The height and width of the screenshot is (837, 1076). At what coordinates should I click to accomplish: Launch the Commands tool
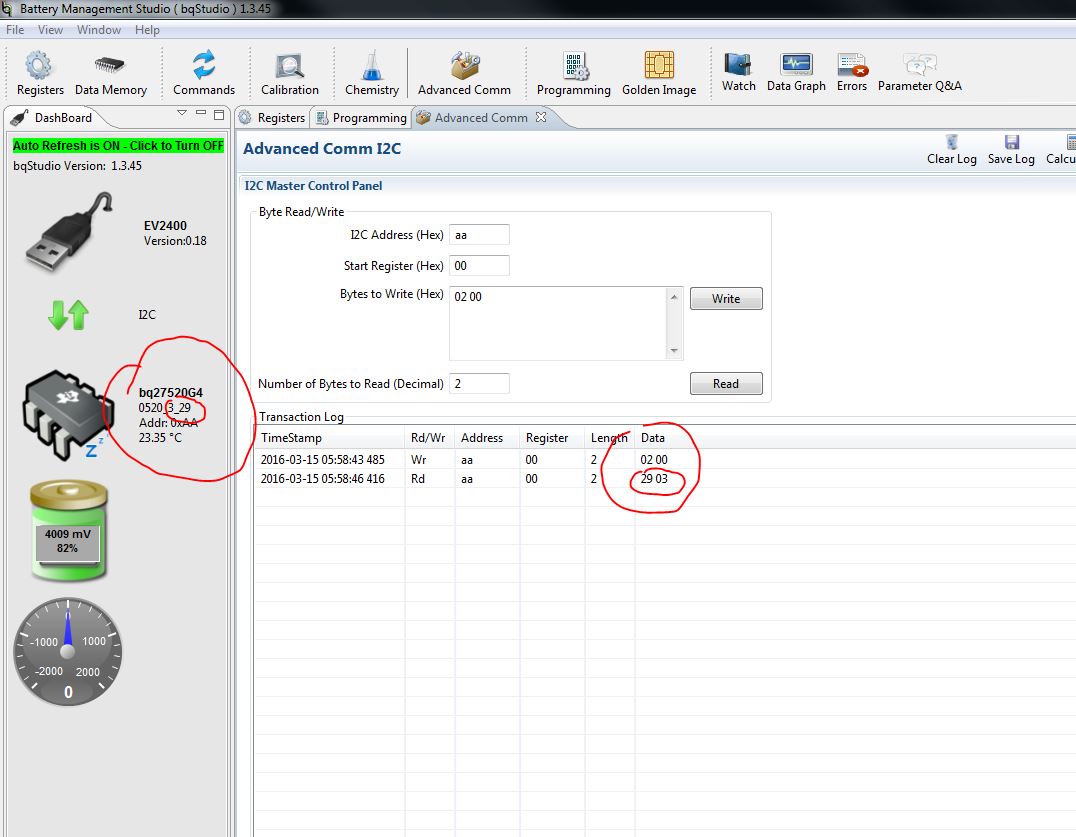point(204,73)
